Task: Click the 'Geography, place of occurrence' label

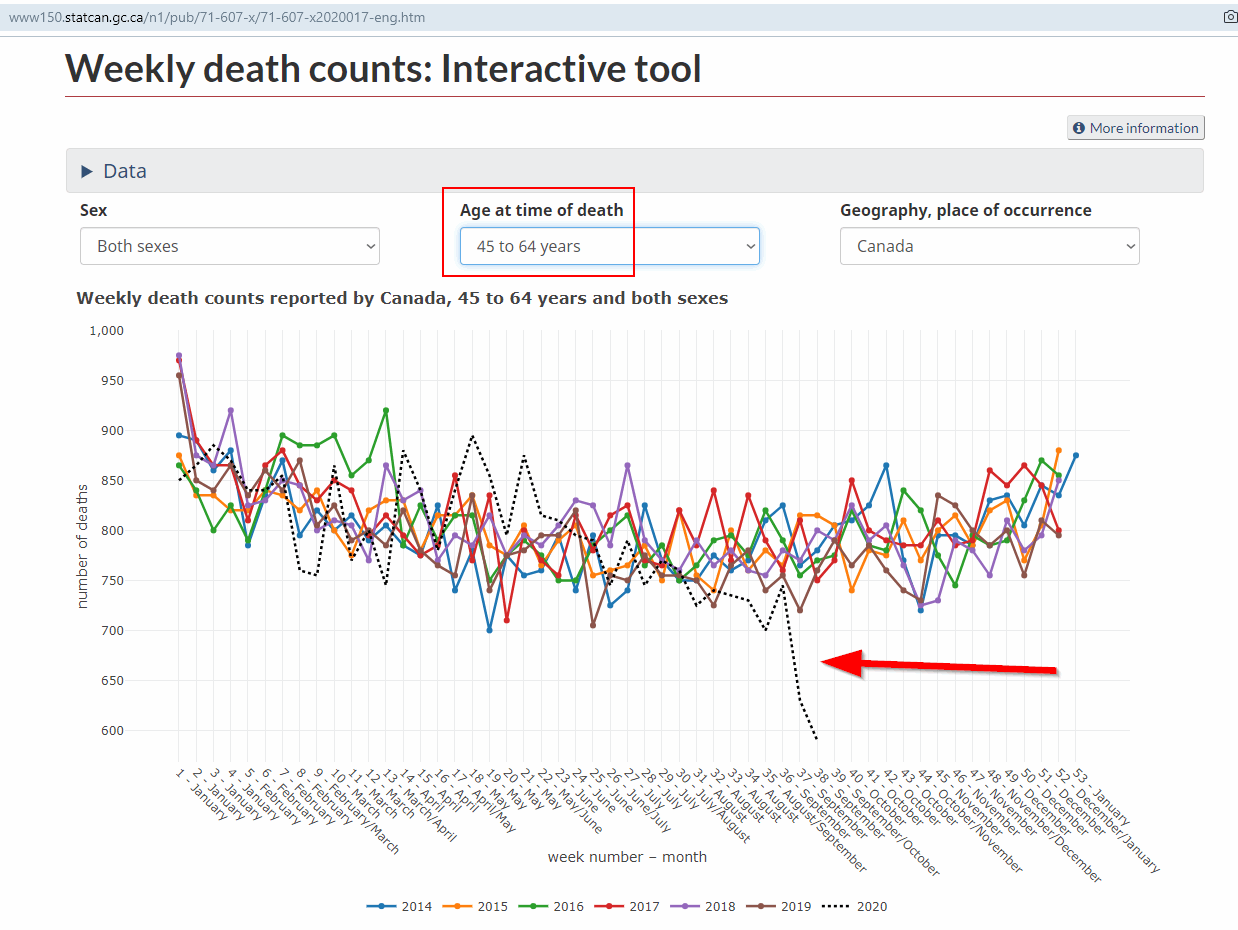Action: pyautogui.click(x=966, y=210)
